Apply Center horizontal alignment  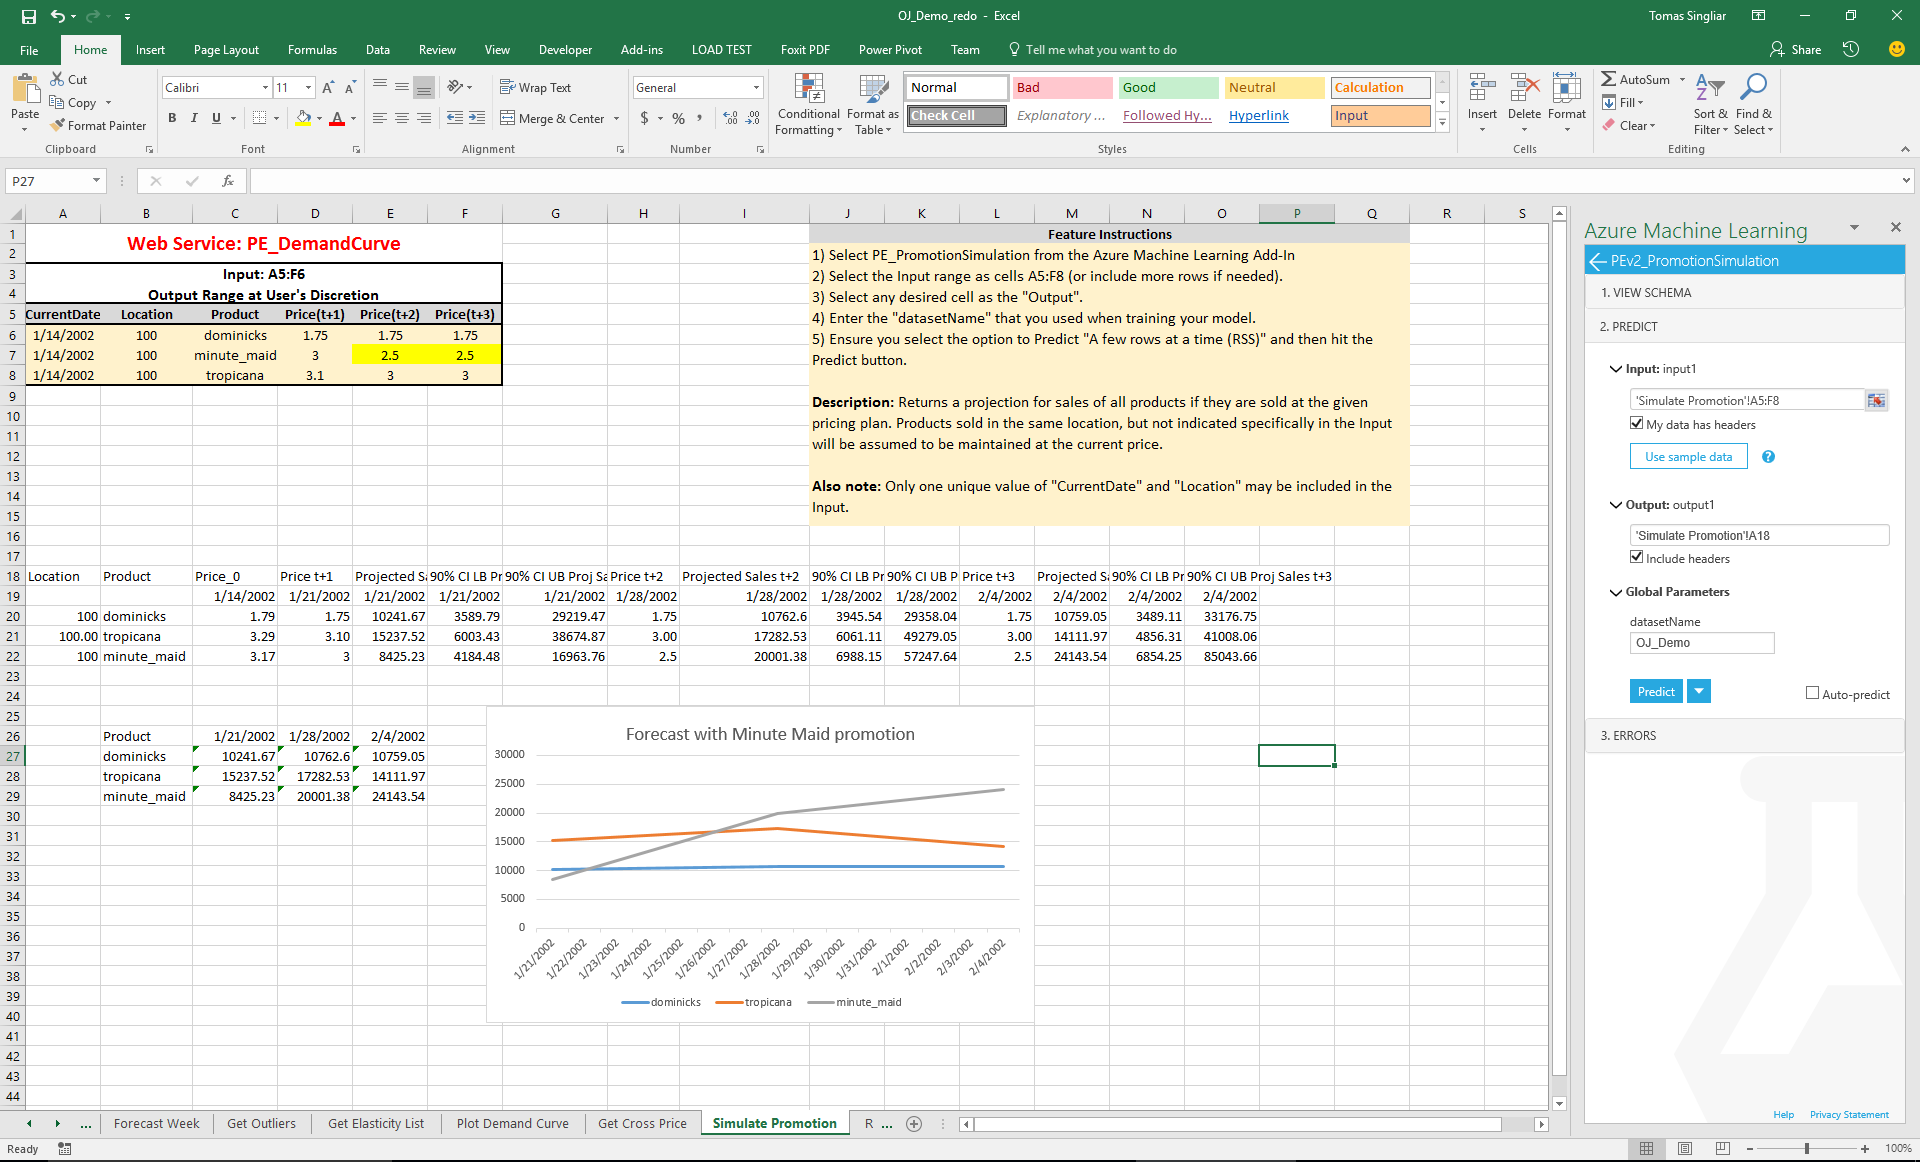point(401,118)
